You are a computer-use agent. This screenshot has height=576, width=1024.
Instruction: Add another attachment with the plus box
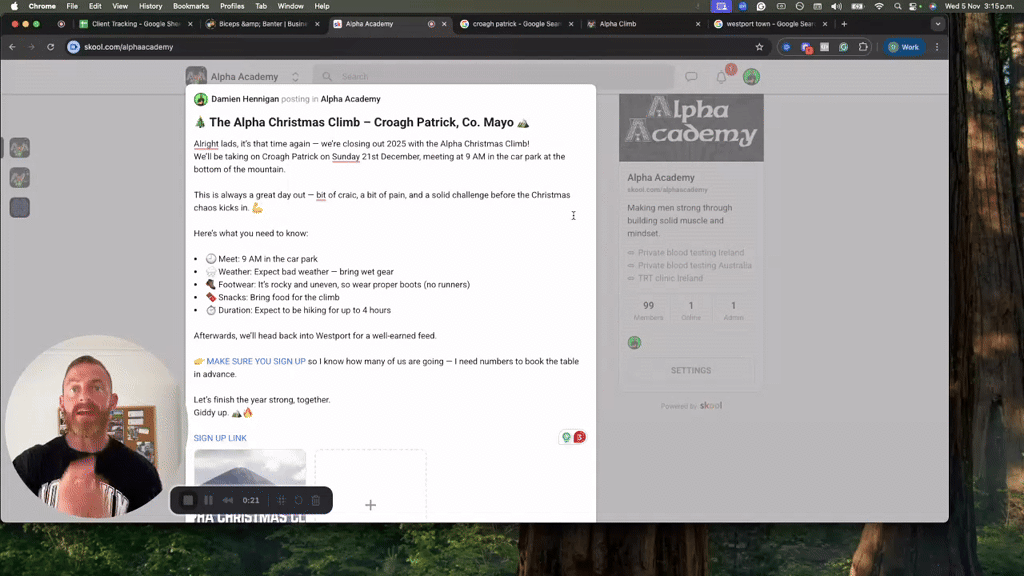tap(370, 485)
